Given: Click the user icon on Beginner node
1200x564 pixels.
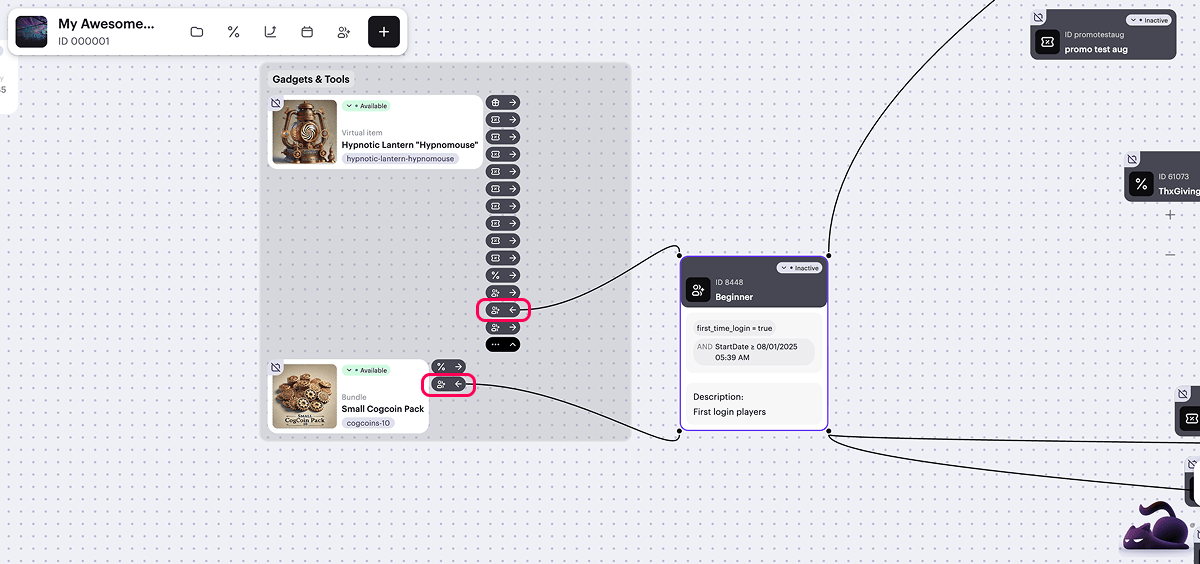Looking at the screenshot, I should tap(697, 290).
